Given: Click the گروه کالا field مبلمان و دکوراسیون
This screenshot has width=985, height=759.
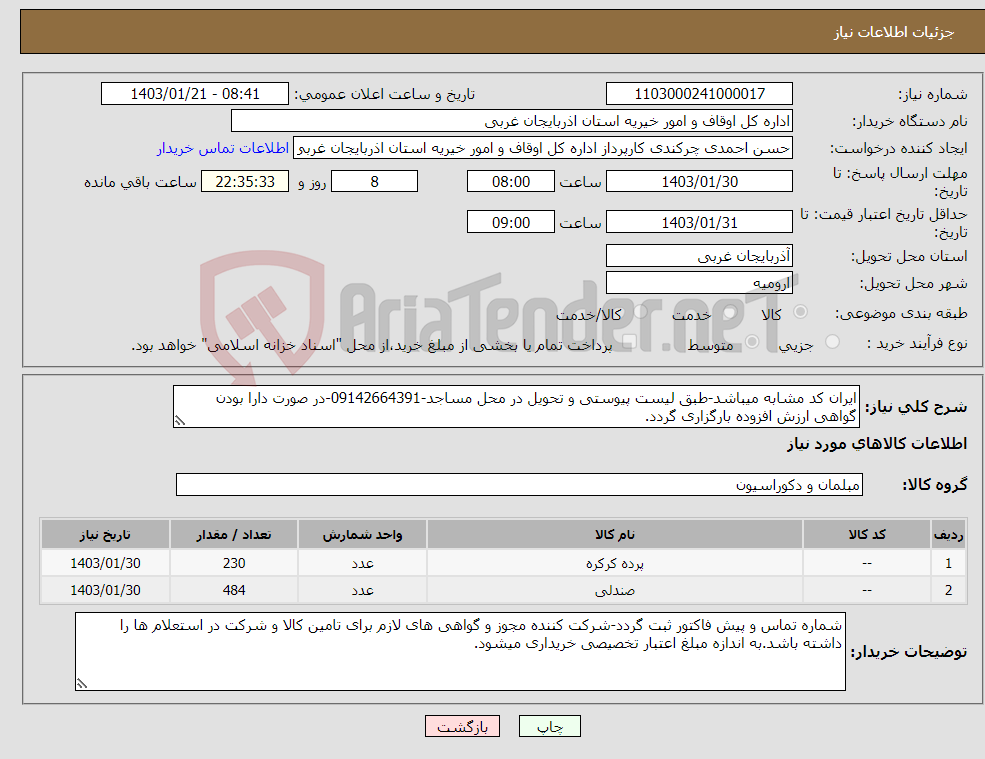Looking at the screenshot, I should [x=520, y=484].
